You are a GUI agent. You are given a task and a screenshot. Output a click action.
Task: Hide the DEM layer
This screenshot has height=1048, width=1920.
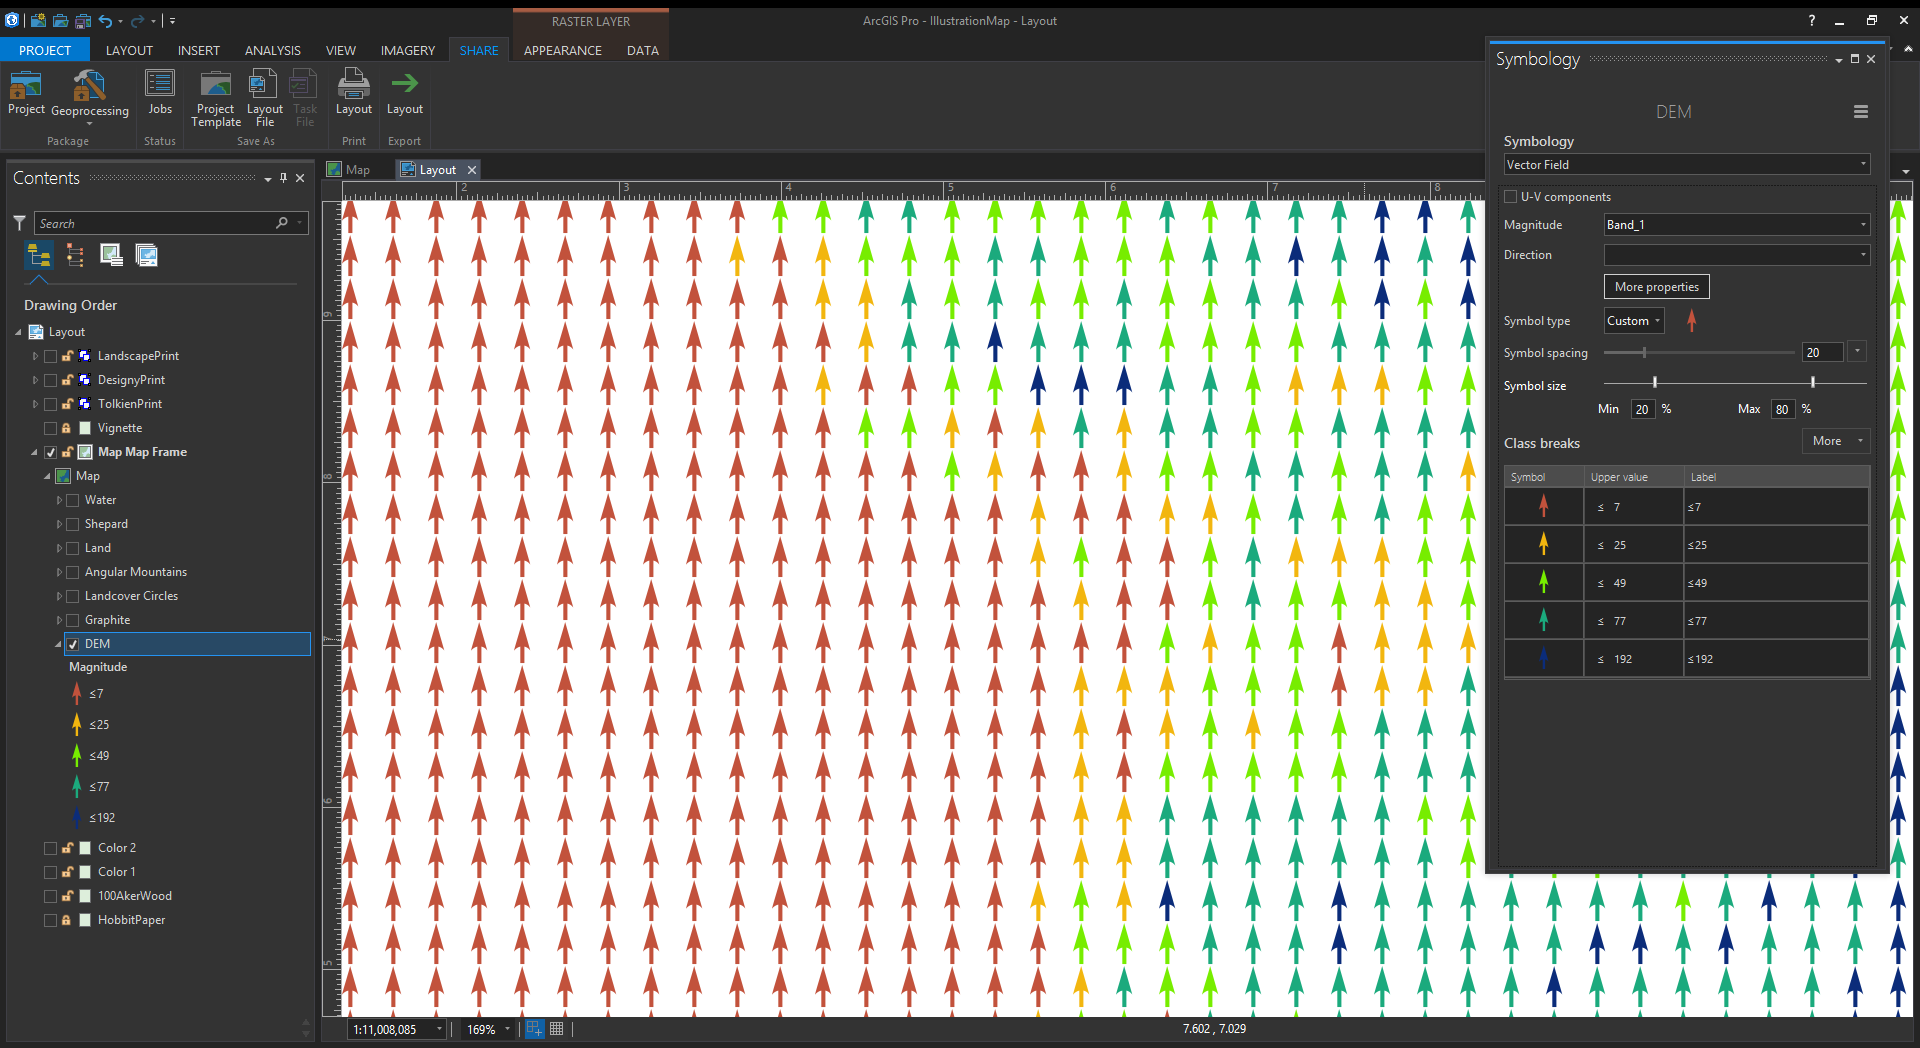pos(72,644)
